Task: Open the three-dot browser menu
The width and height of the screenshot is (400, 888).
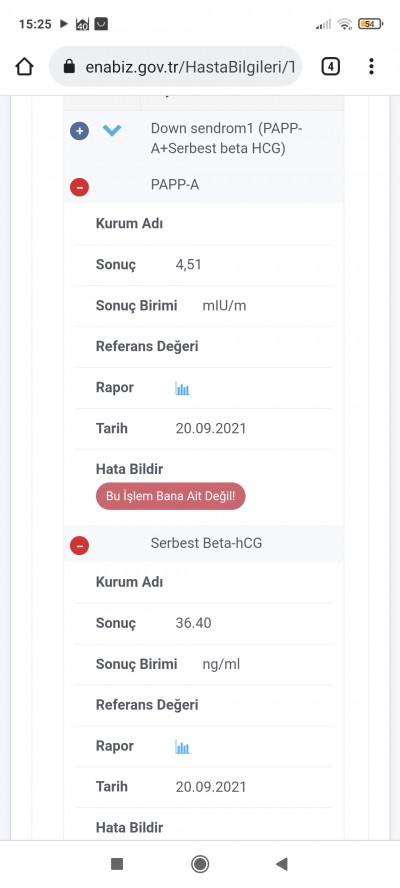Action: click(x=371, y=66)
